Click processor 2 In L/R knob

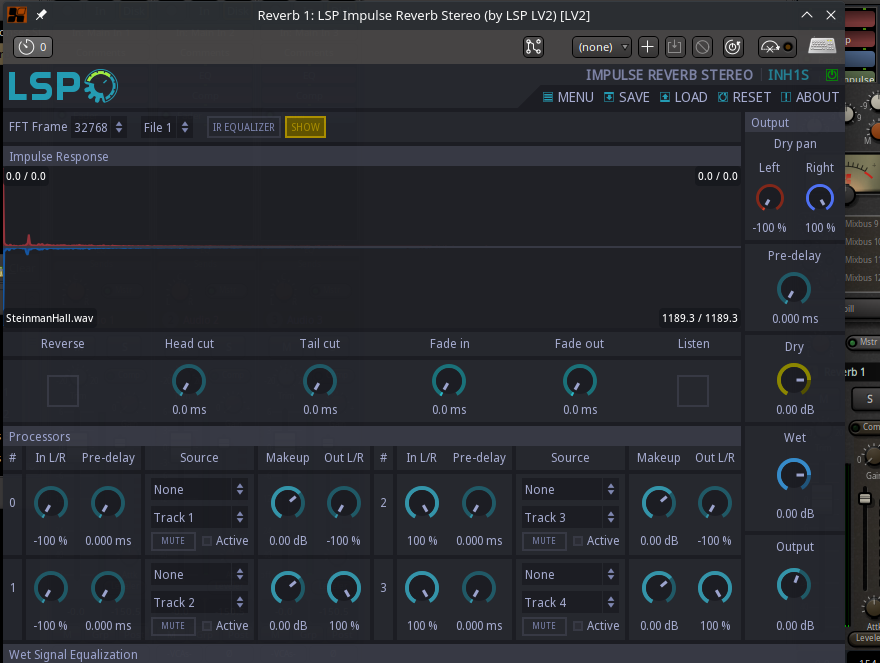tap(422, 503)
